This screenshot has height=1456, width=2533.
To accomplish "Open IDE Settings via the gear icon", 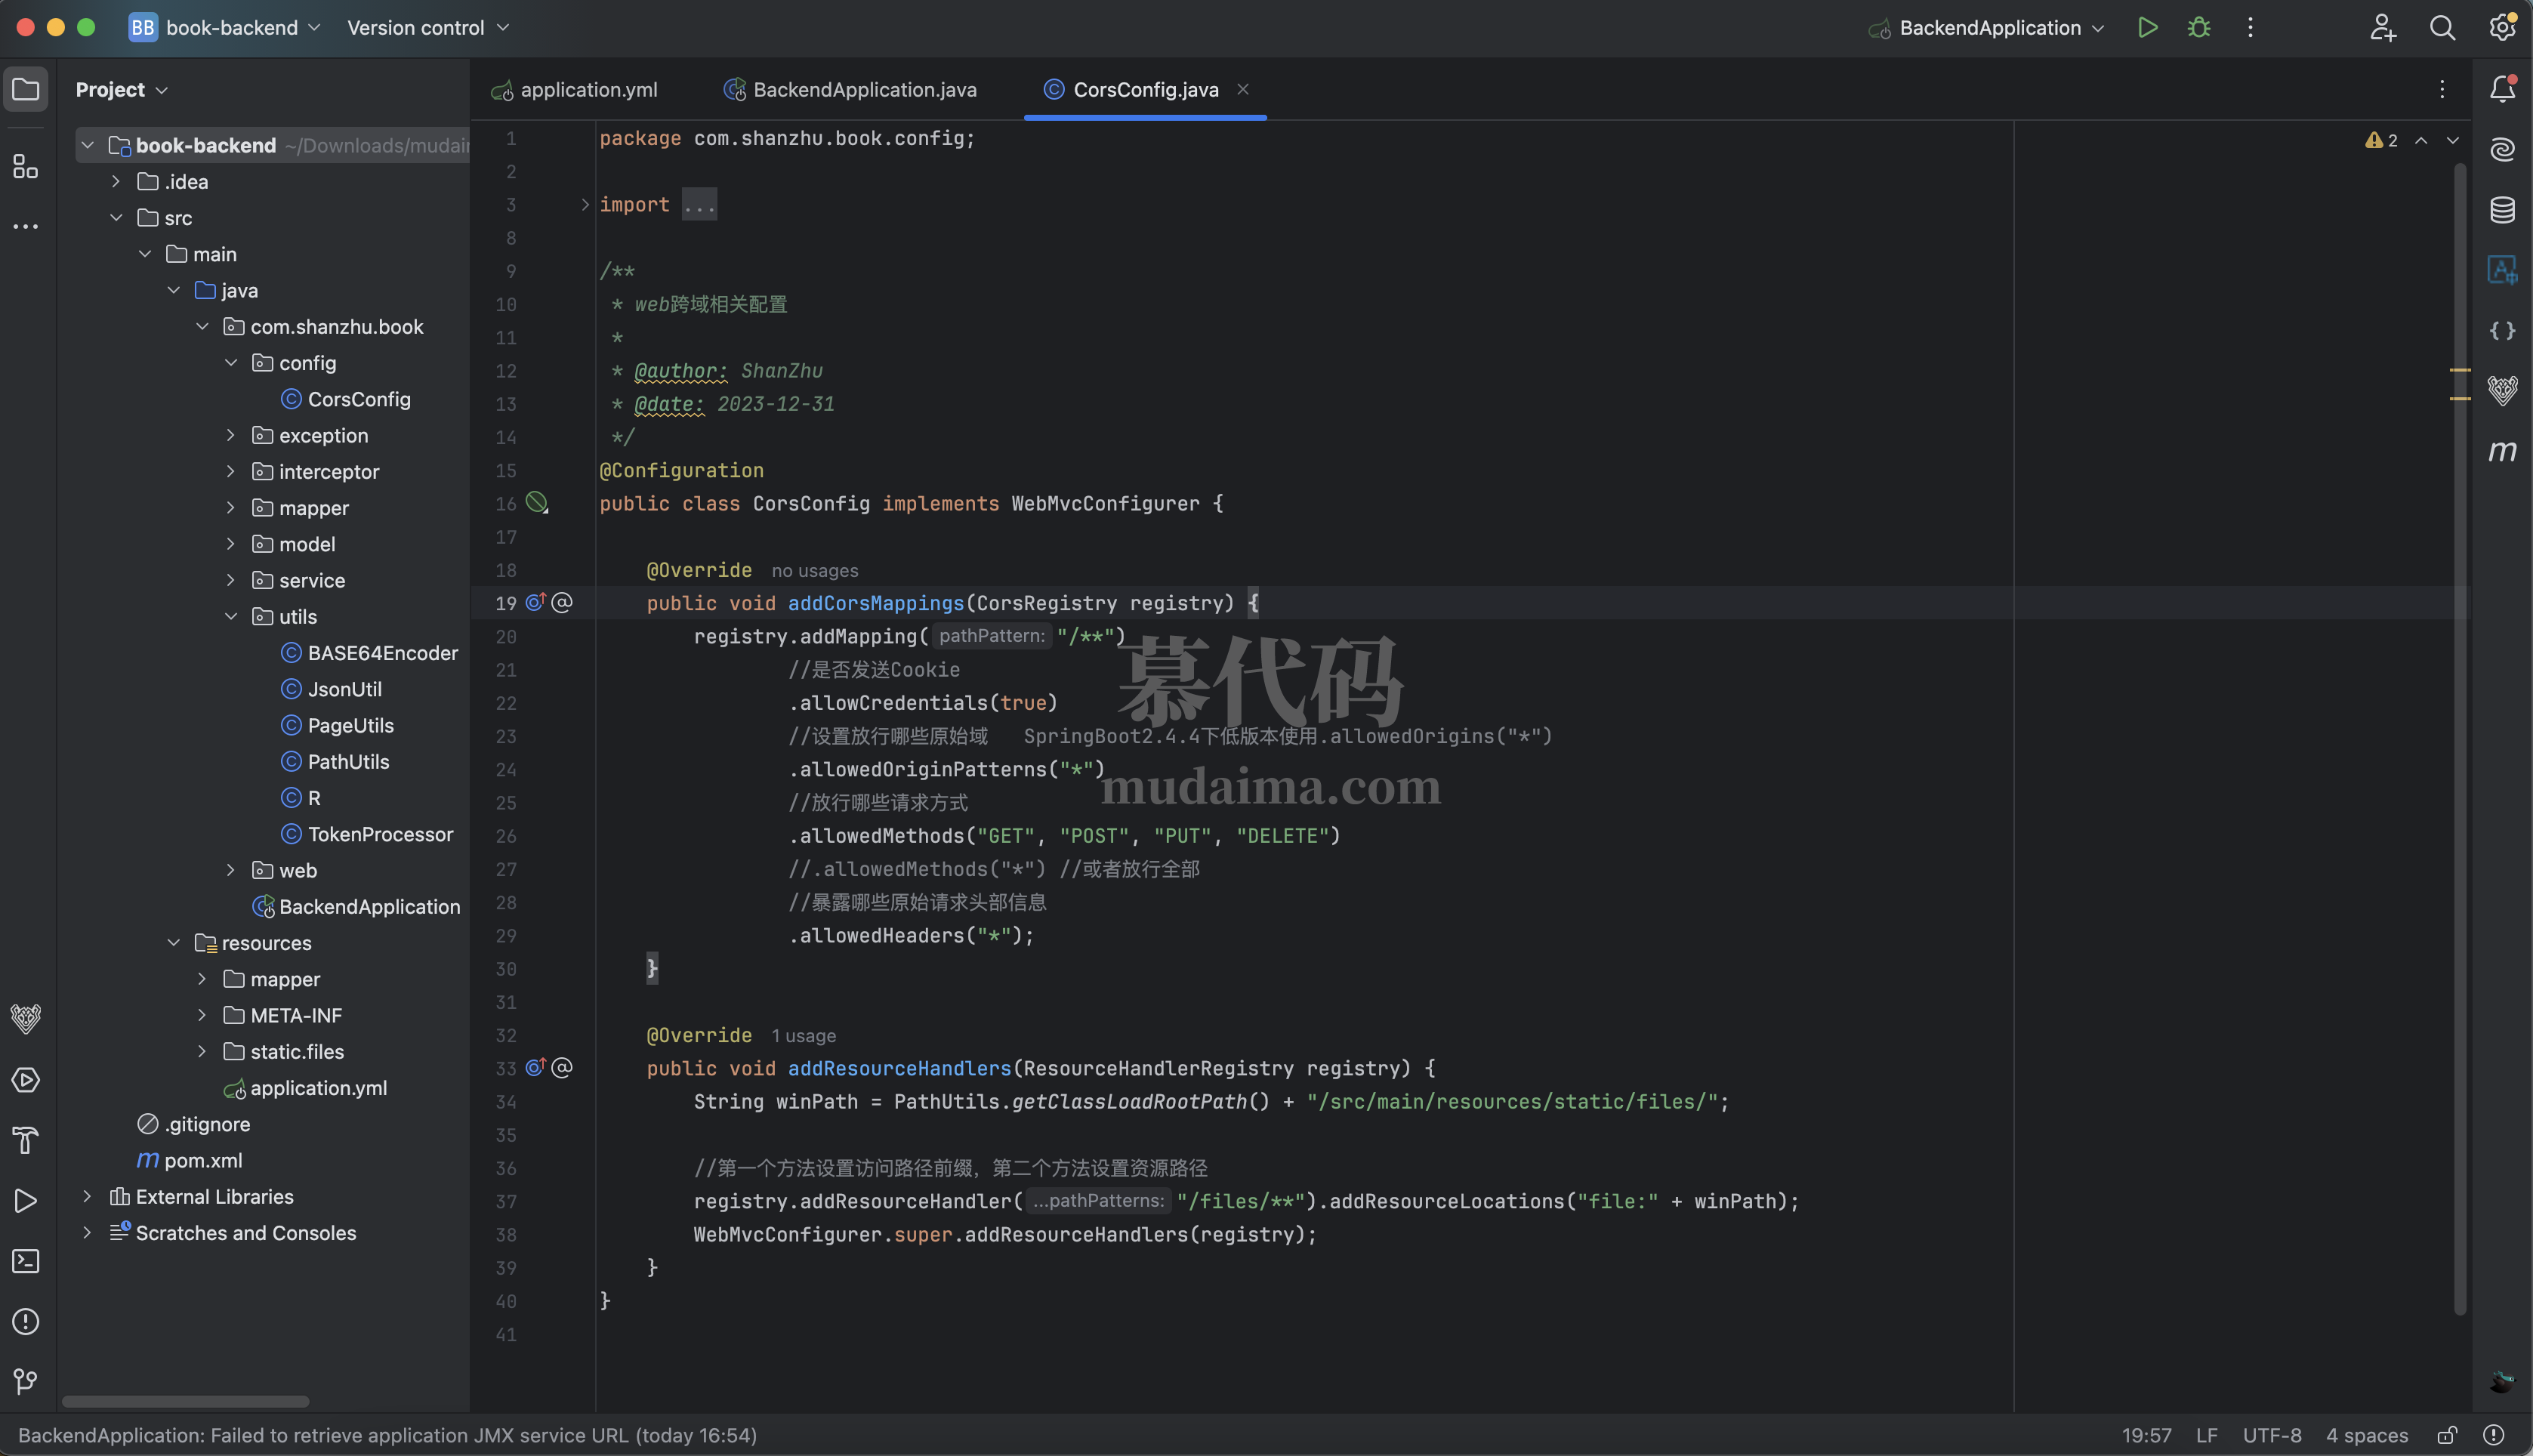I will pyautogui.click(x=2501, y=27).
